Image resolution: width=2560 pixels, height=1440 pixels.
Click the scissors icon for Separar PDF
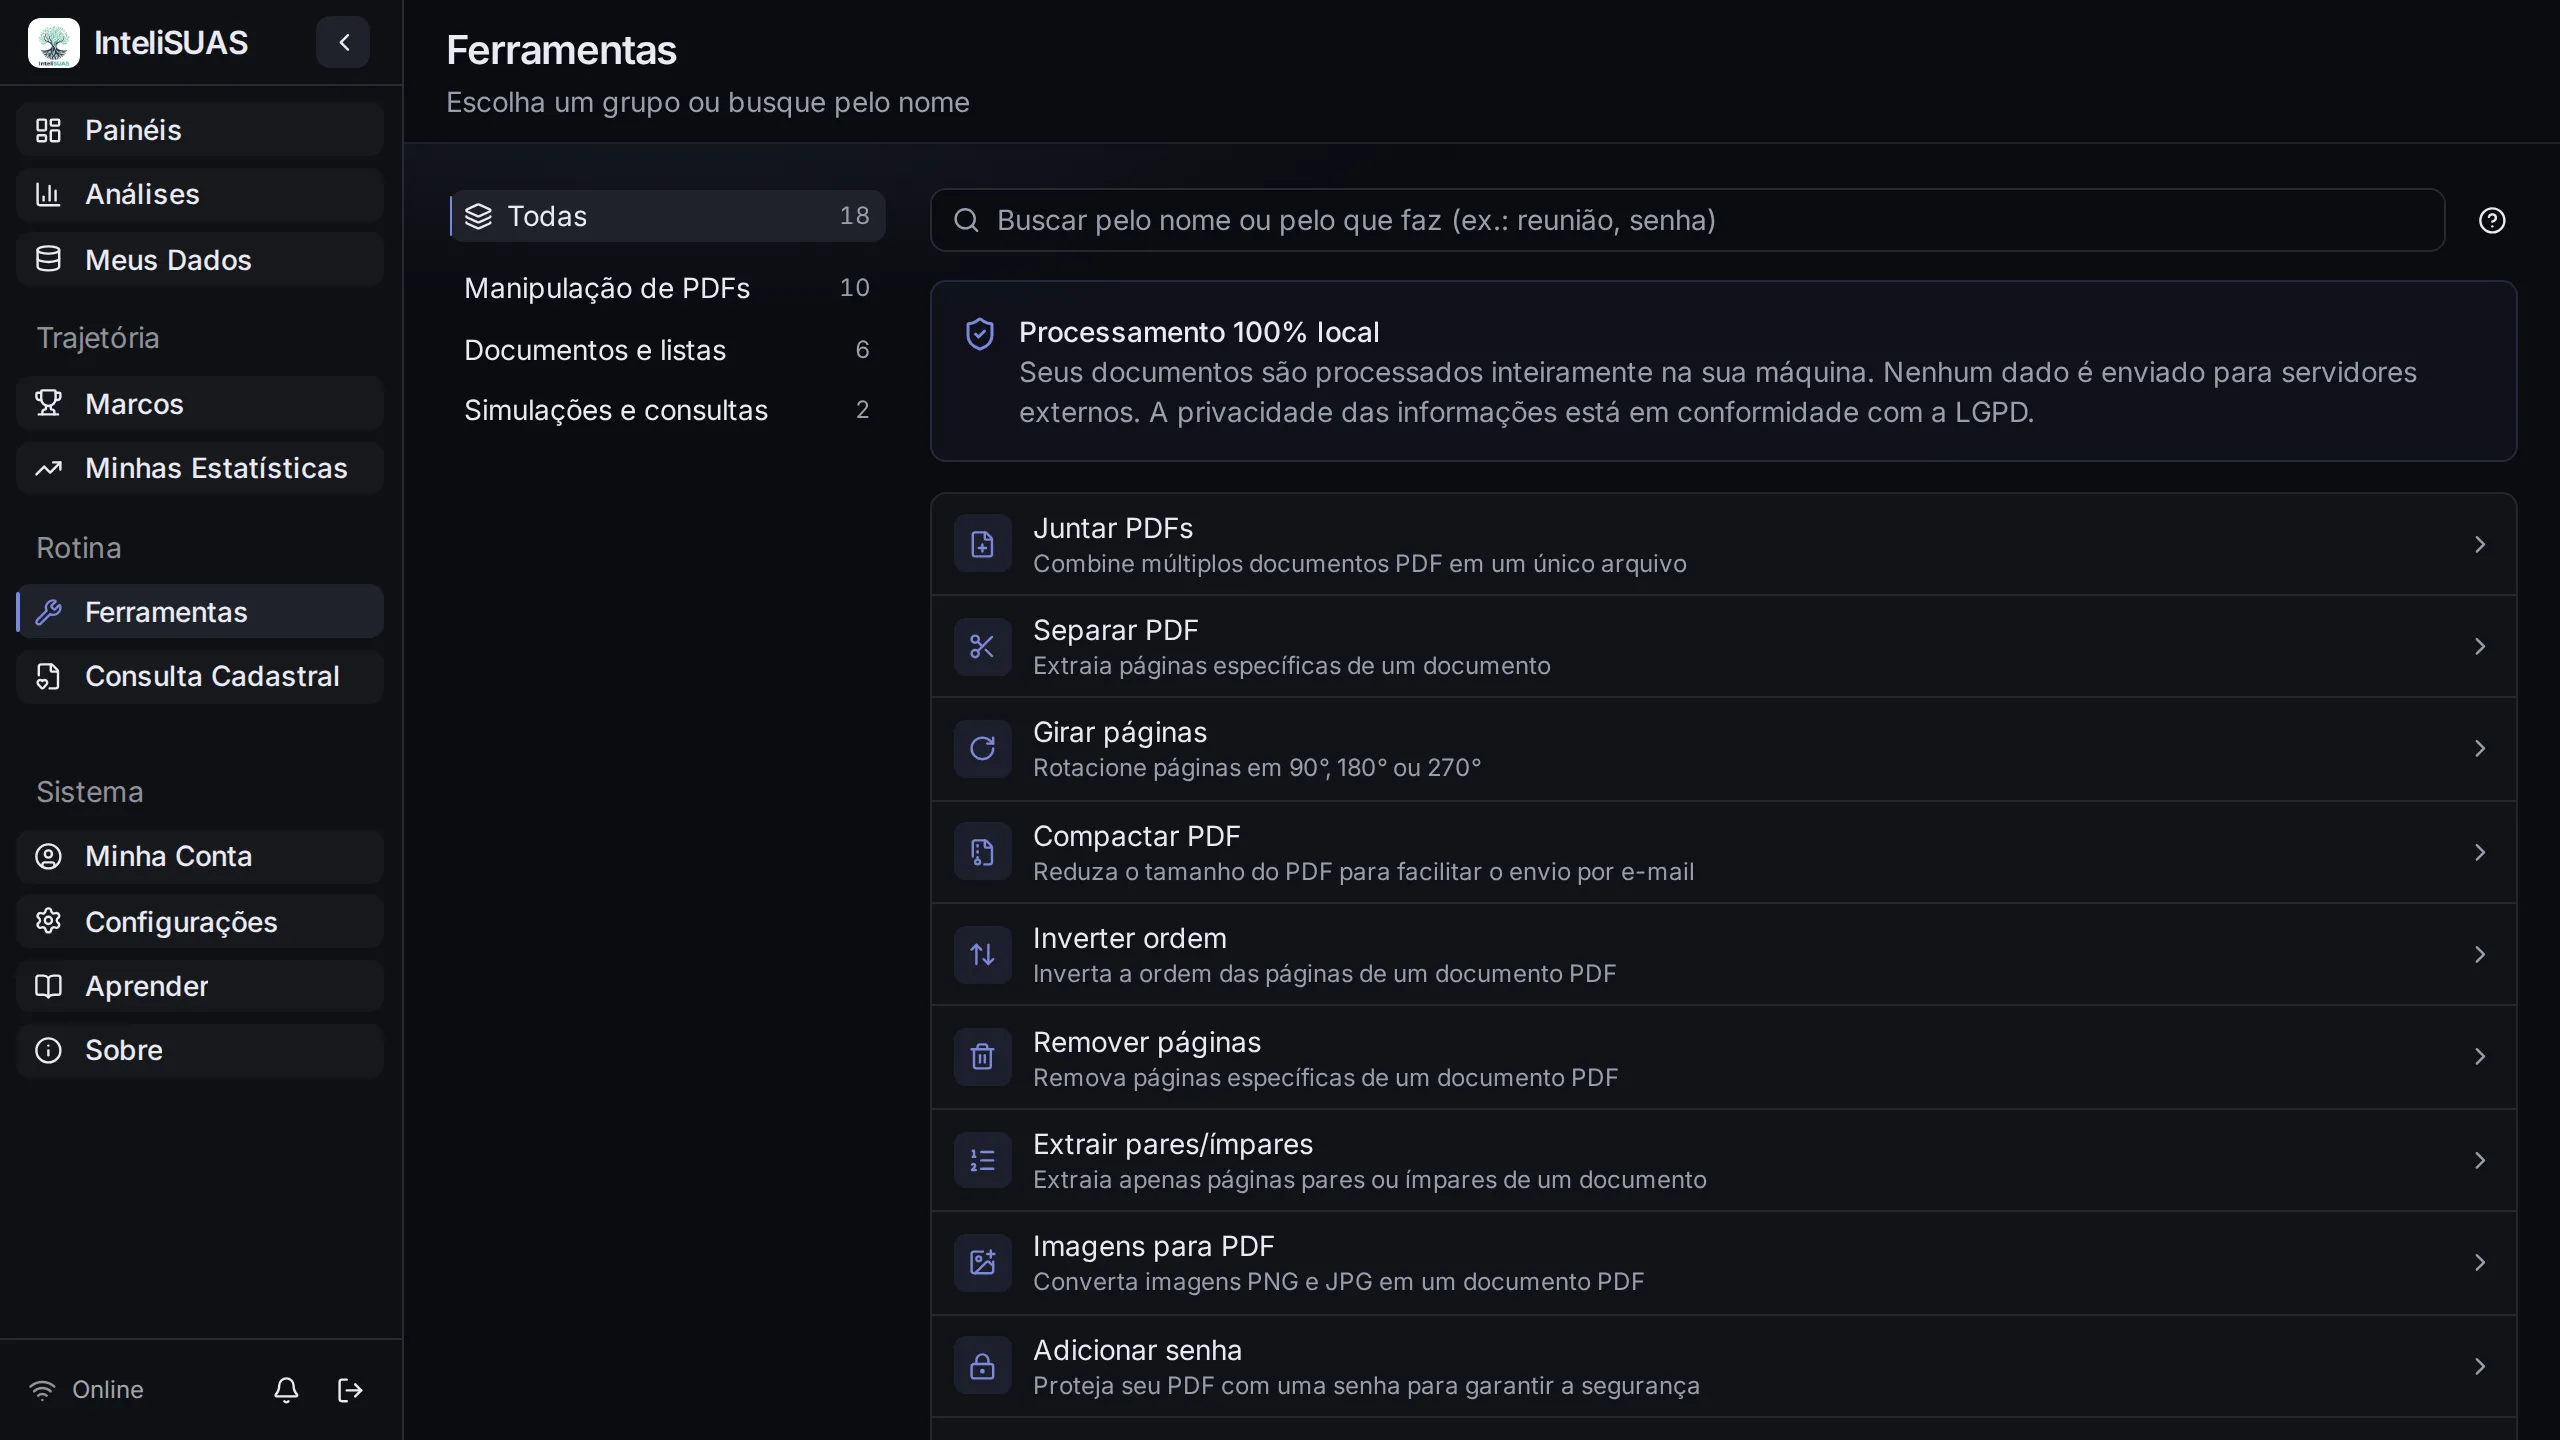tap(982, 647)
